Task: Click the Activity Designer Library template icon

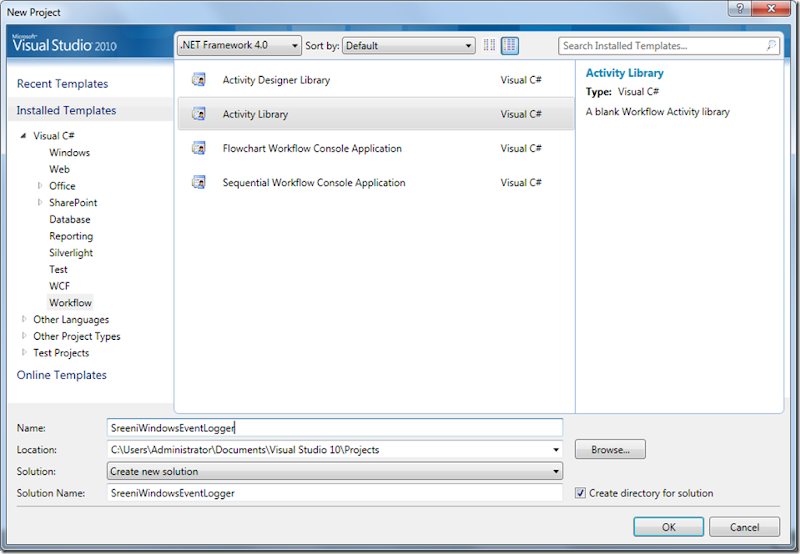Action: pos(198,80)
